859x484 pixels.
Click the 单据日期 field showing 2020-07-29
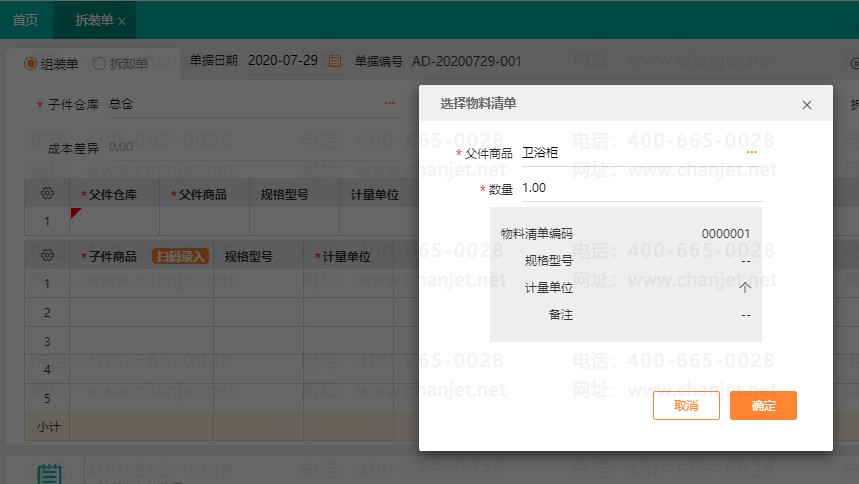point(282,61)
